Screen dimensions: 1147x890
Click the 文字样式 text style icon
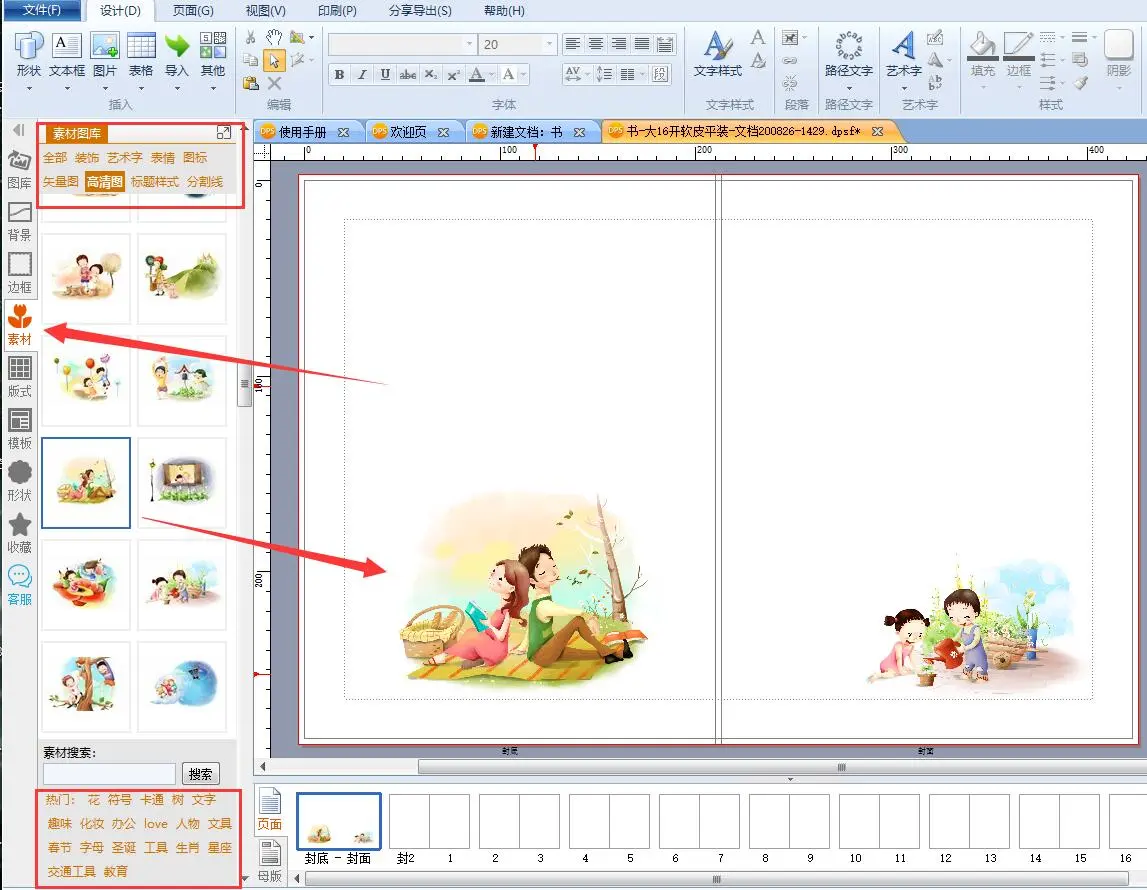(x=718, y=45)
